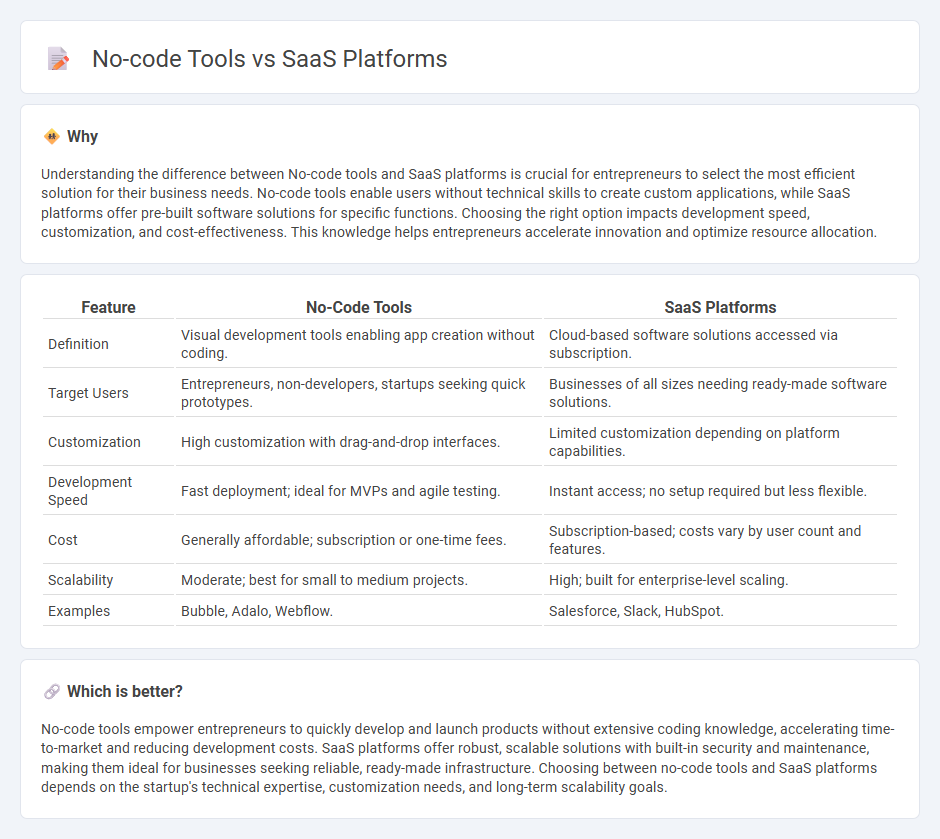Click the Why section heading
Viewport: 940px width, 839px height.
(82, 137)
